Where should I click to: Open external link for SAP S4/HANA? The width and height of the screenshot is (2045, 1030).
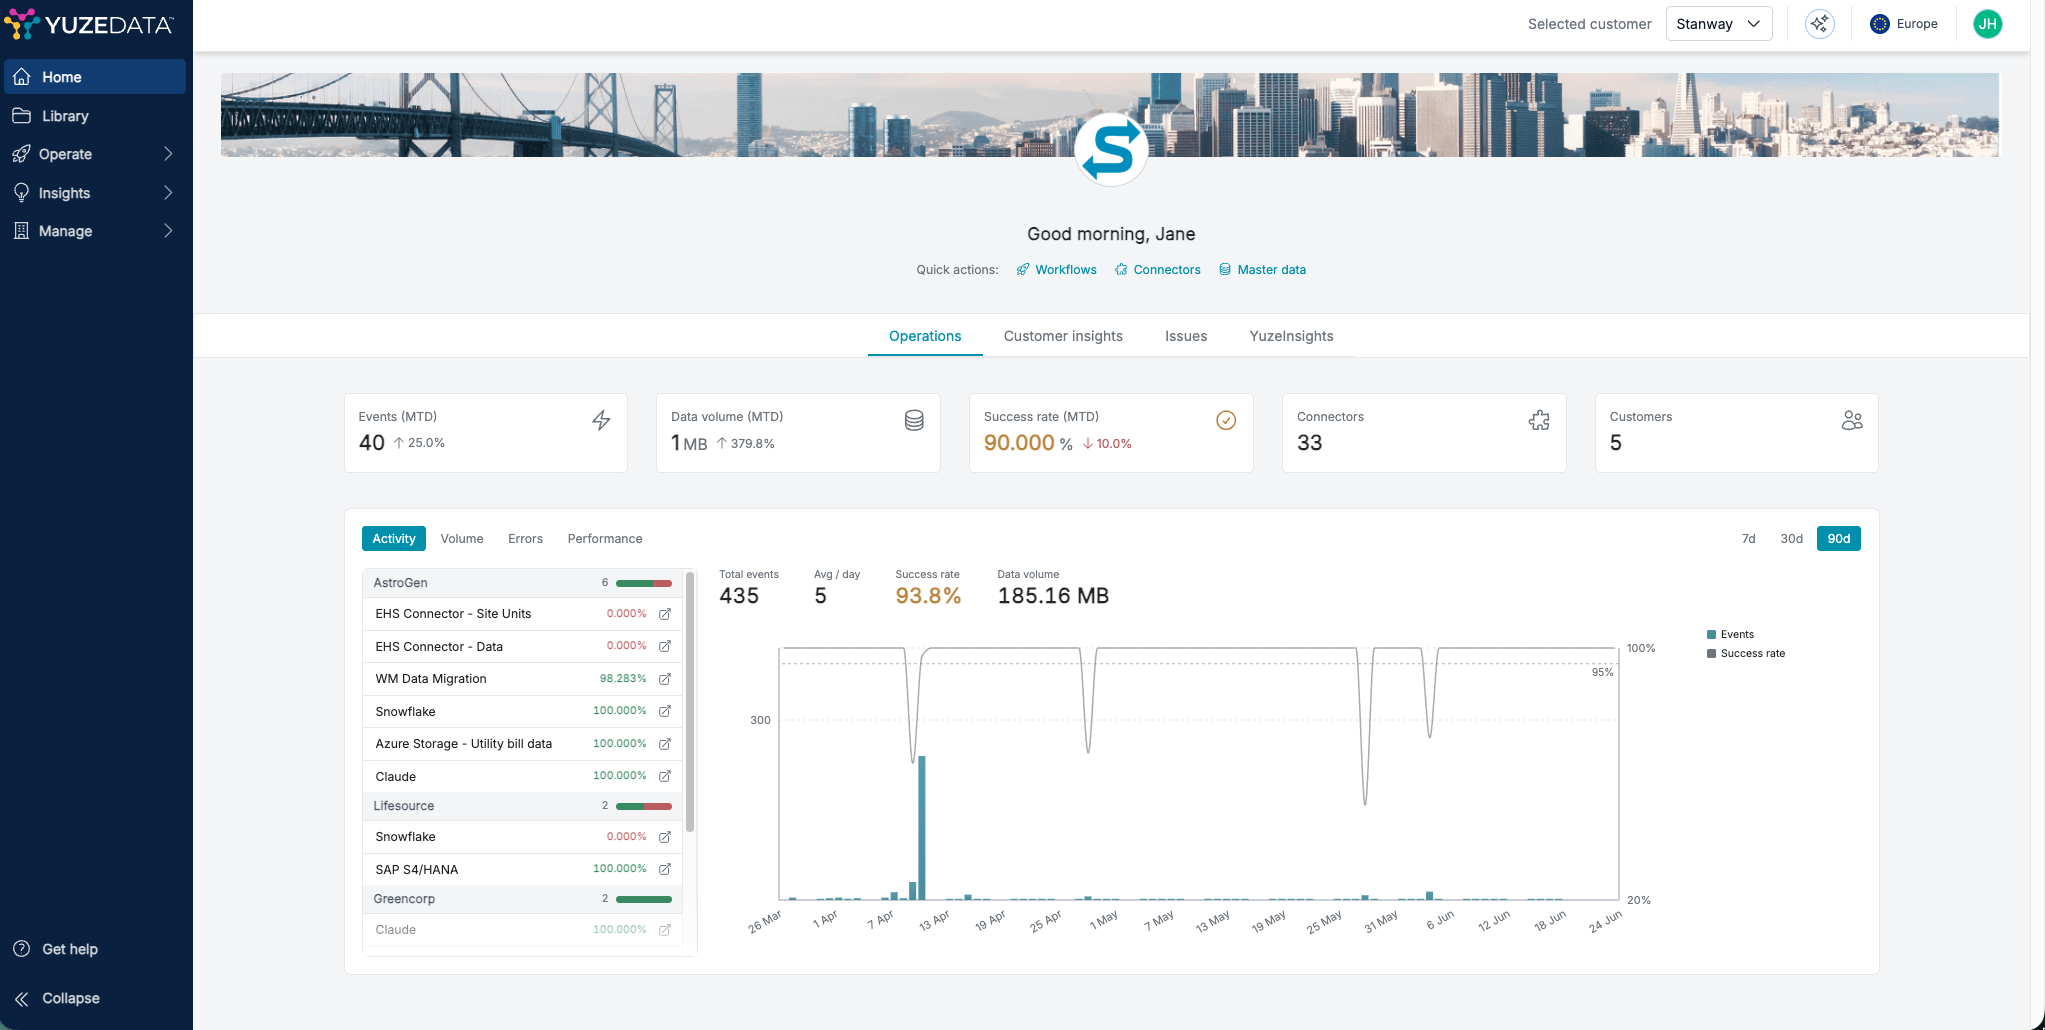click(x=665, y=869)
